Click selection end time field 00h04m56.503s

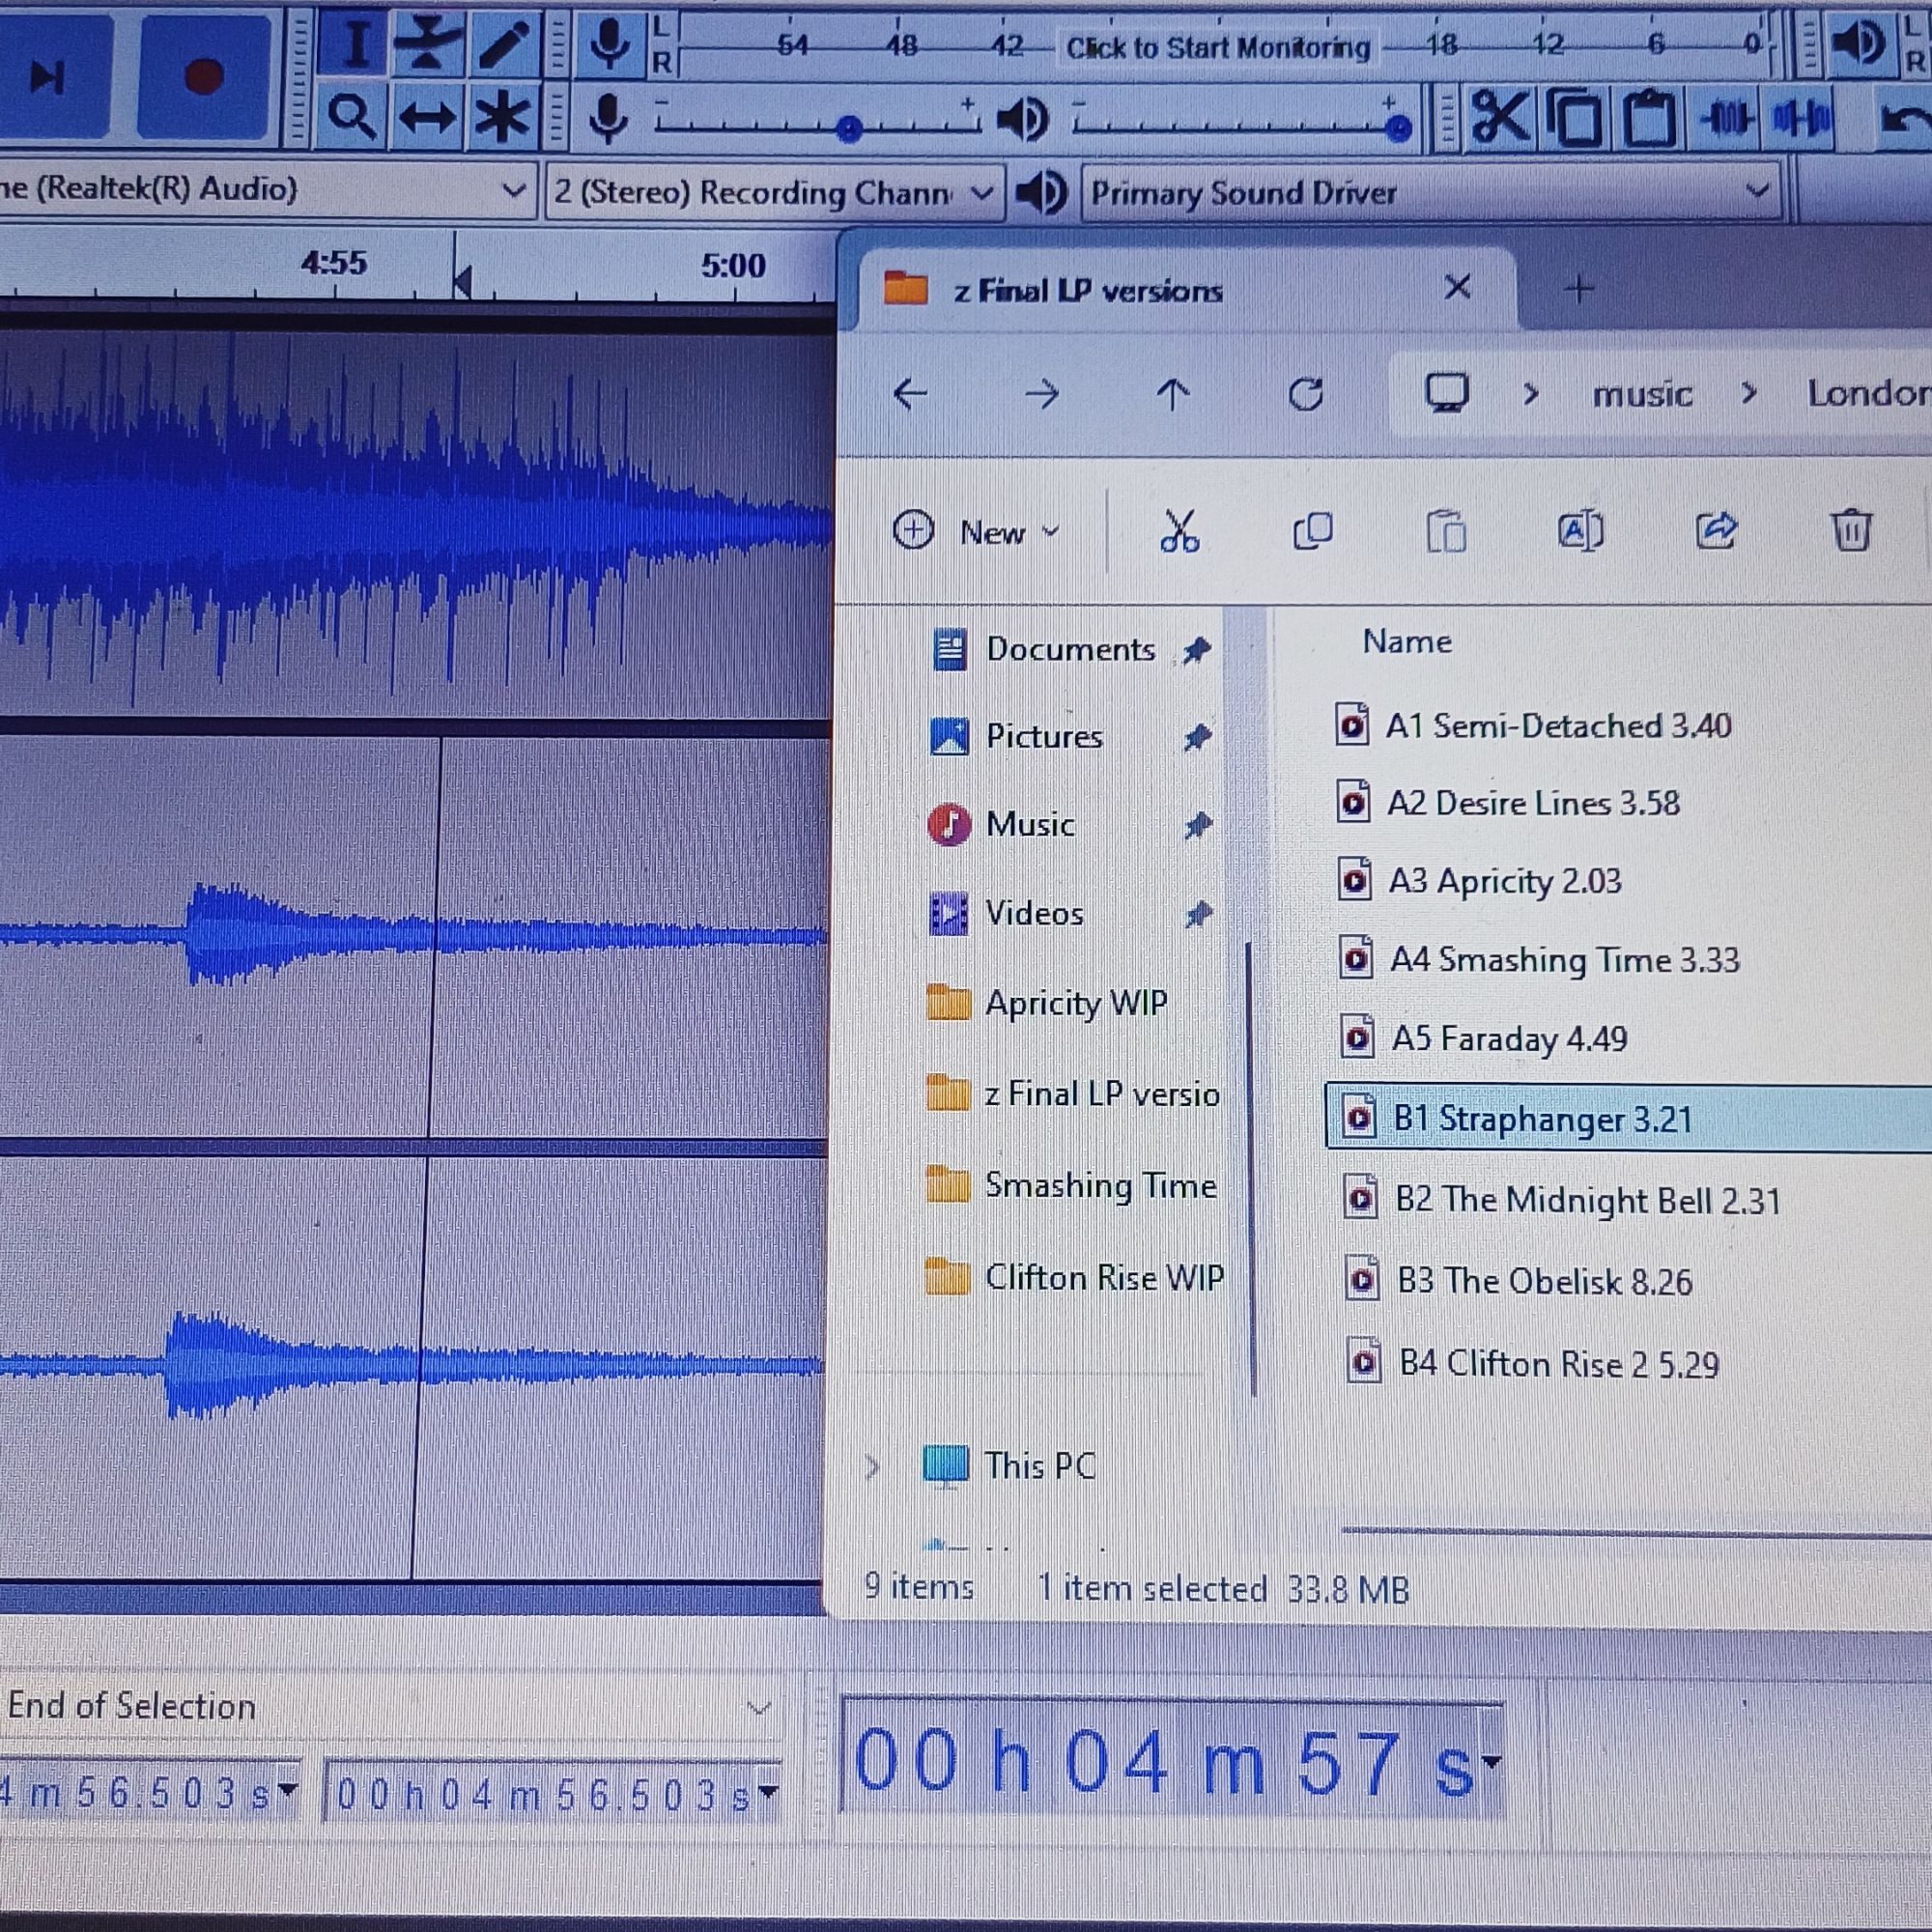coord(542,1794)
